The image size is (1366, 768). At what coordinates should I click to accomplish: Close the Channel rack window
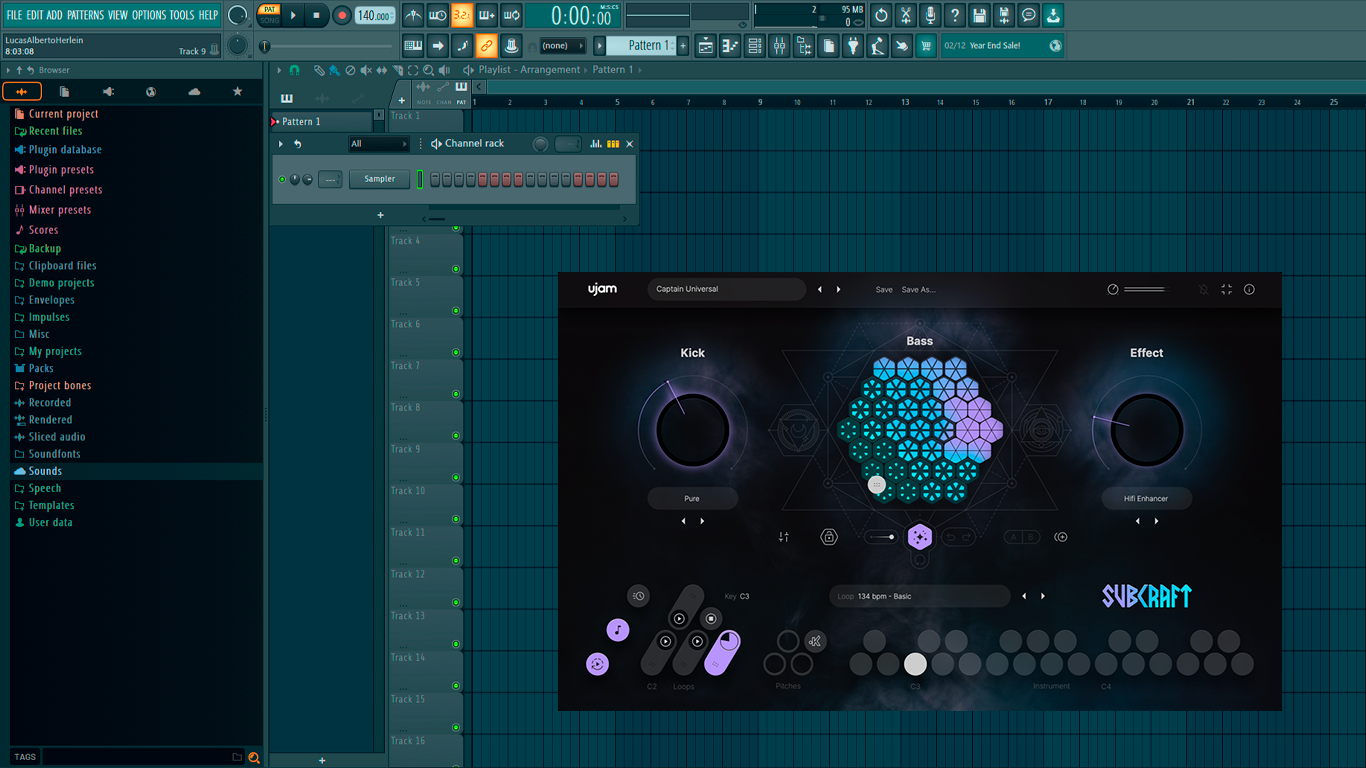[629, 144]
